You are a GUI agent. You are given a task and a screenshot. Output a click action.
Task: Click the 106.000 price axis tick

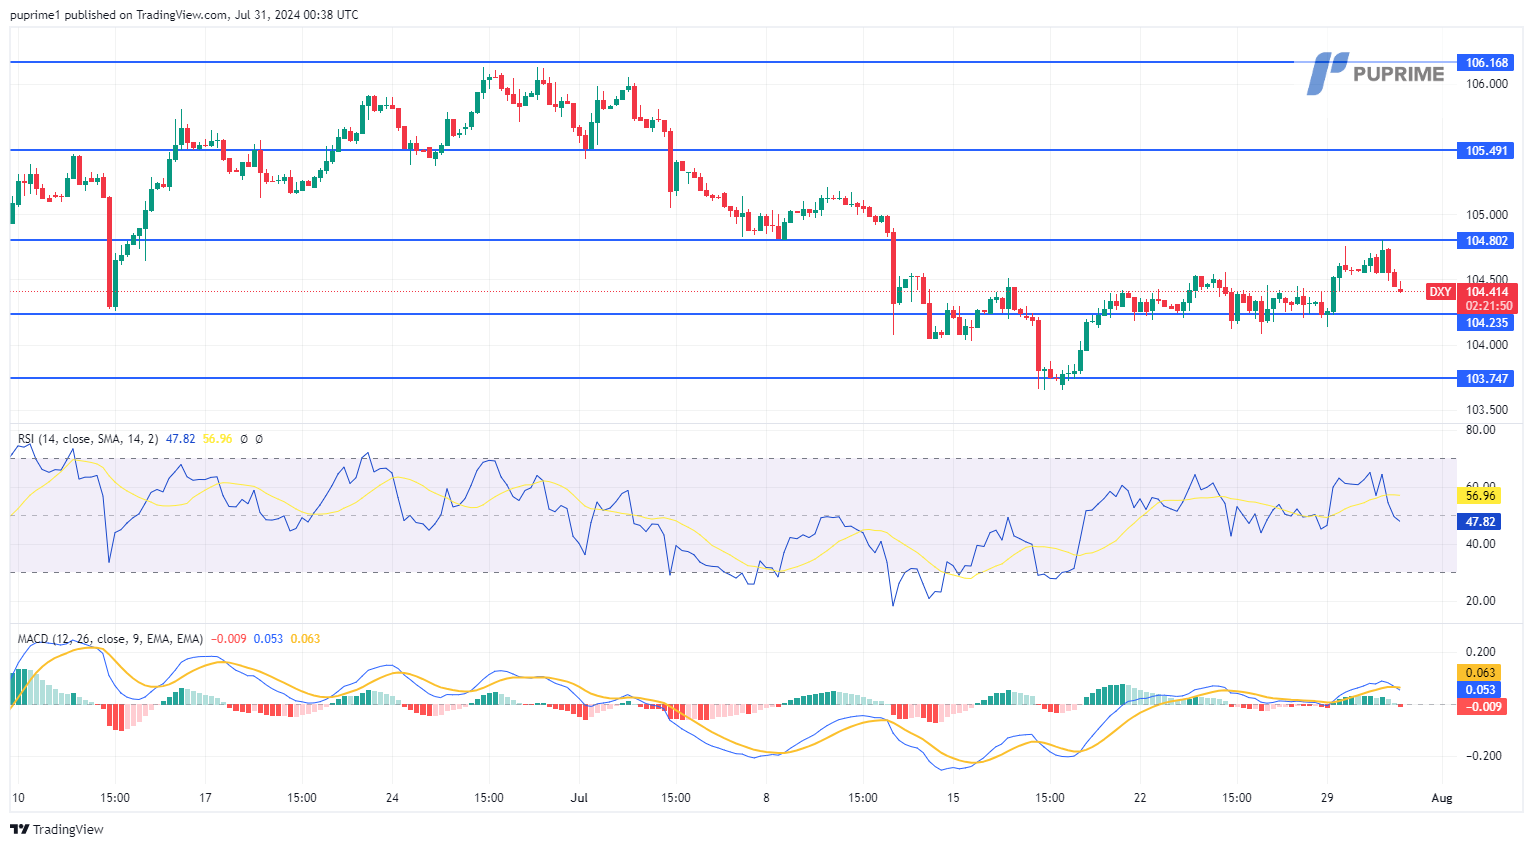click(x=1487, y=84)
